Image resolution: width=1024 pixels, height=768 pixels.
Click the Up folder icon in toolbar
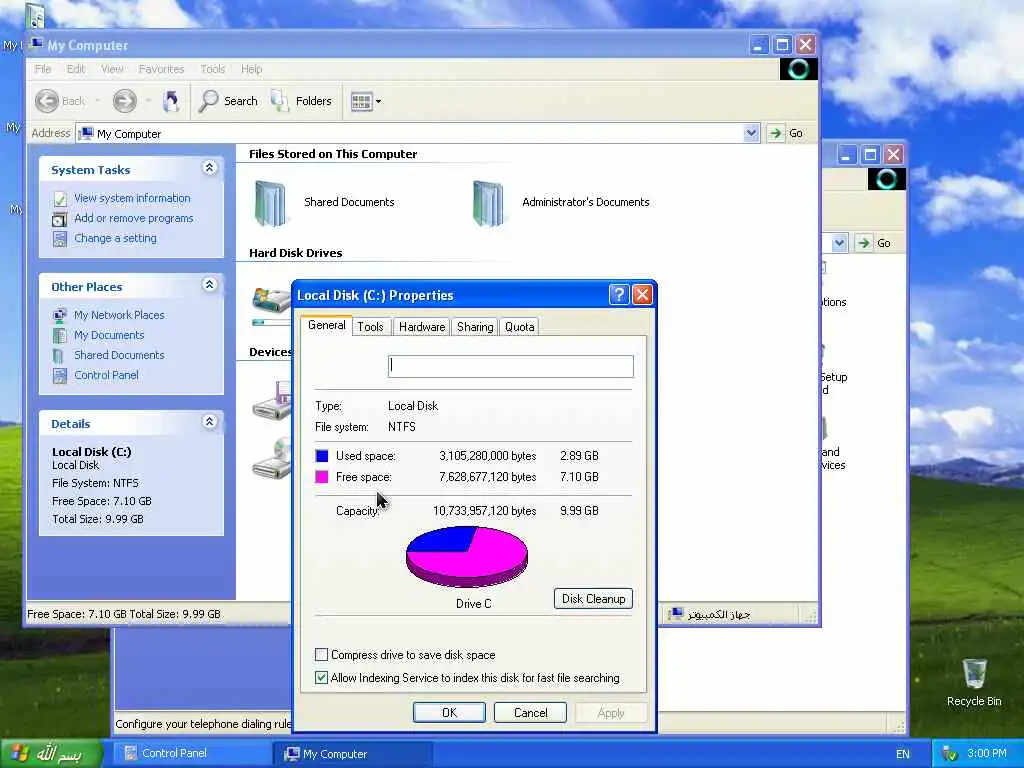[x=171, y=101]
